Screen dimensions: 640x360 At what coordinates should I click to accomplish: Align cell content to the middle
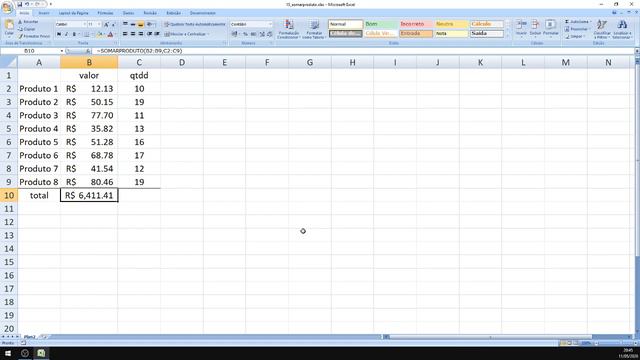[133, 24]
